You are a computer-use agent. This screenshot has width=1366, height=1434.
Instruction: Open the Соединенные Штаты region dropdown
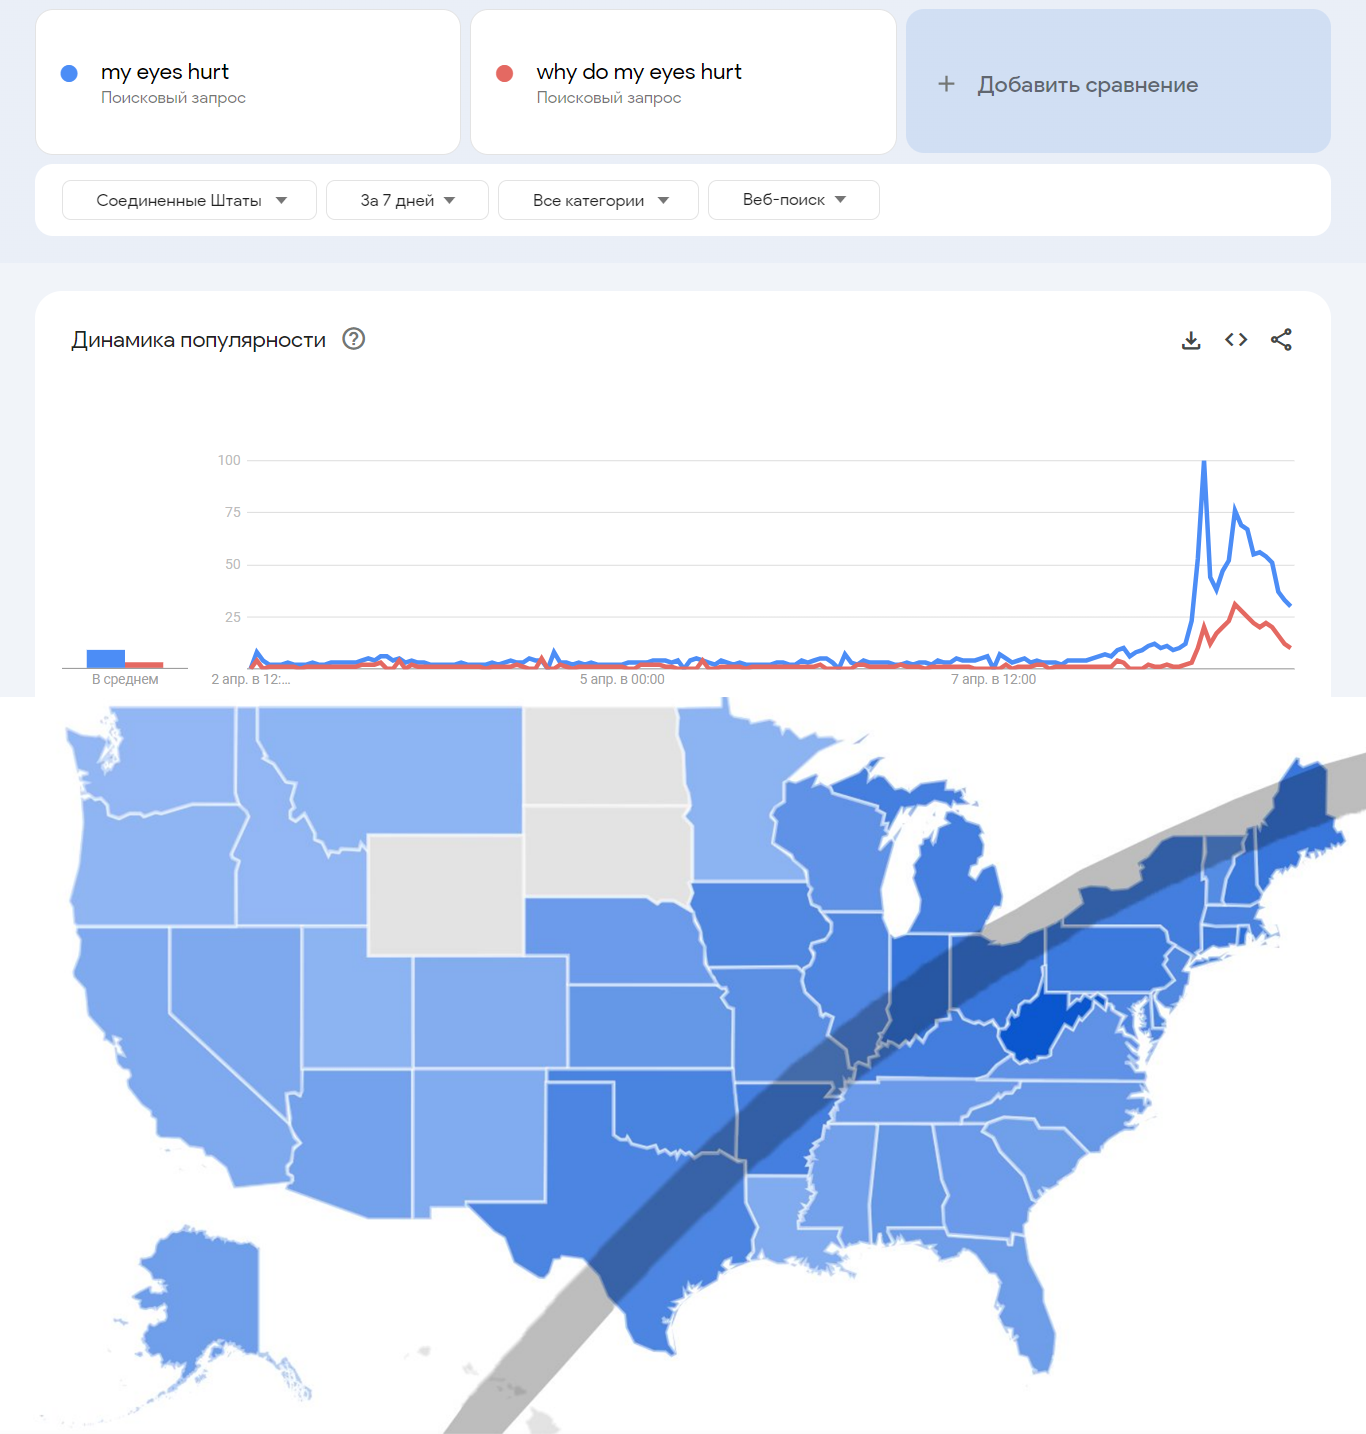click(x=189, y=200)
